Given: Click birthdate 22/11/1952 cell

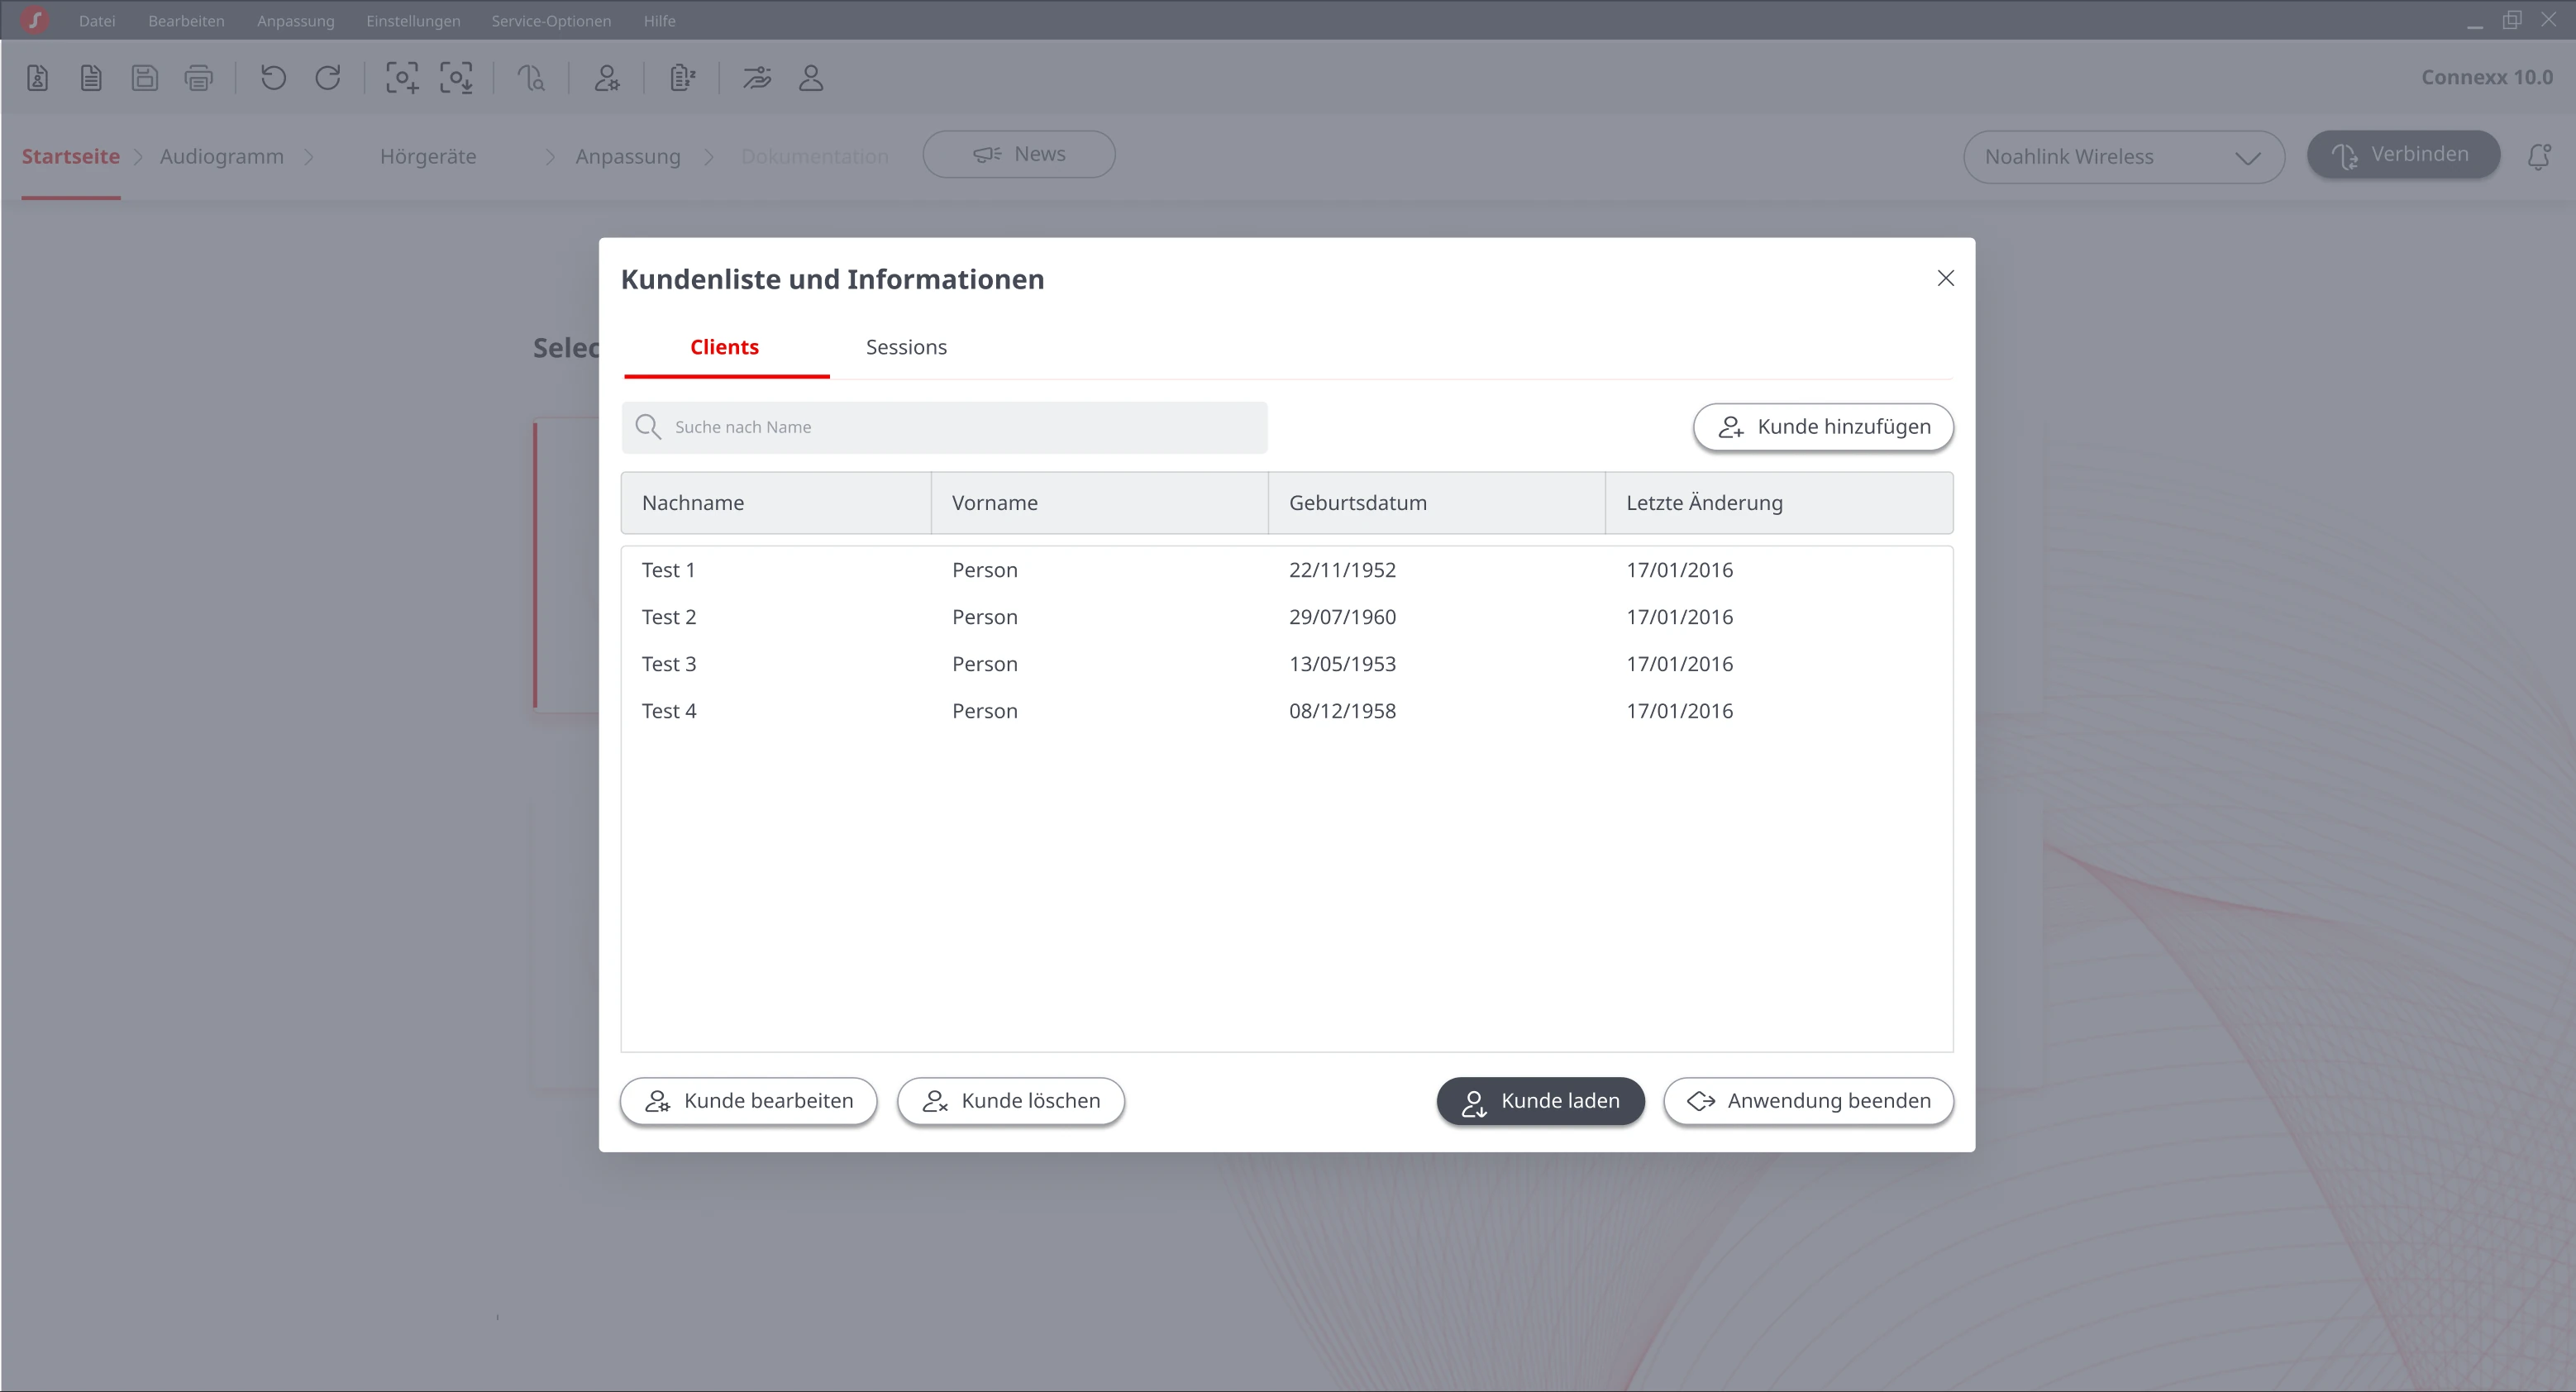Looking at the screenshot, I should 1342,570.
